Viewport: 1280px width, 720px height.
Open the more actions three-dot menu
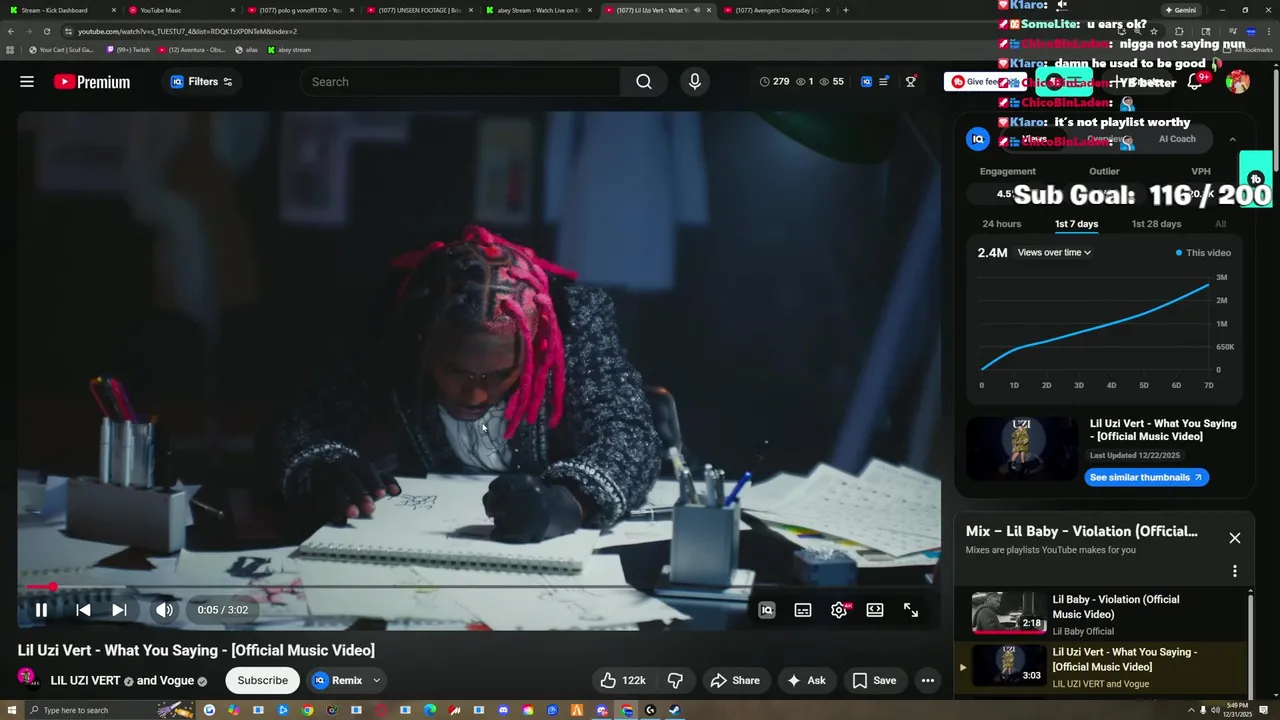(928, 680)
